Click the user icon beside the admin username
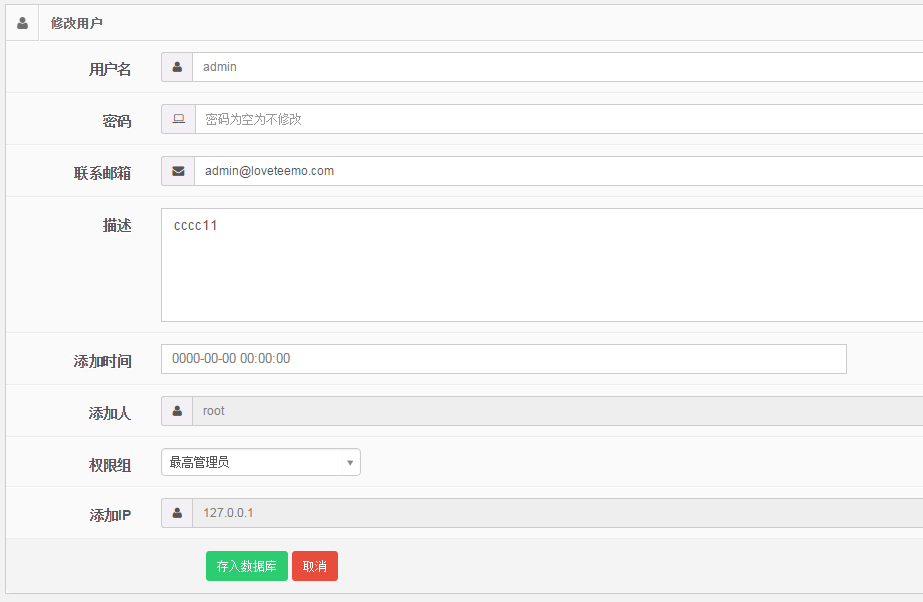The image size is (923, 602). point(177,67)
